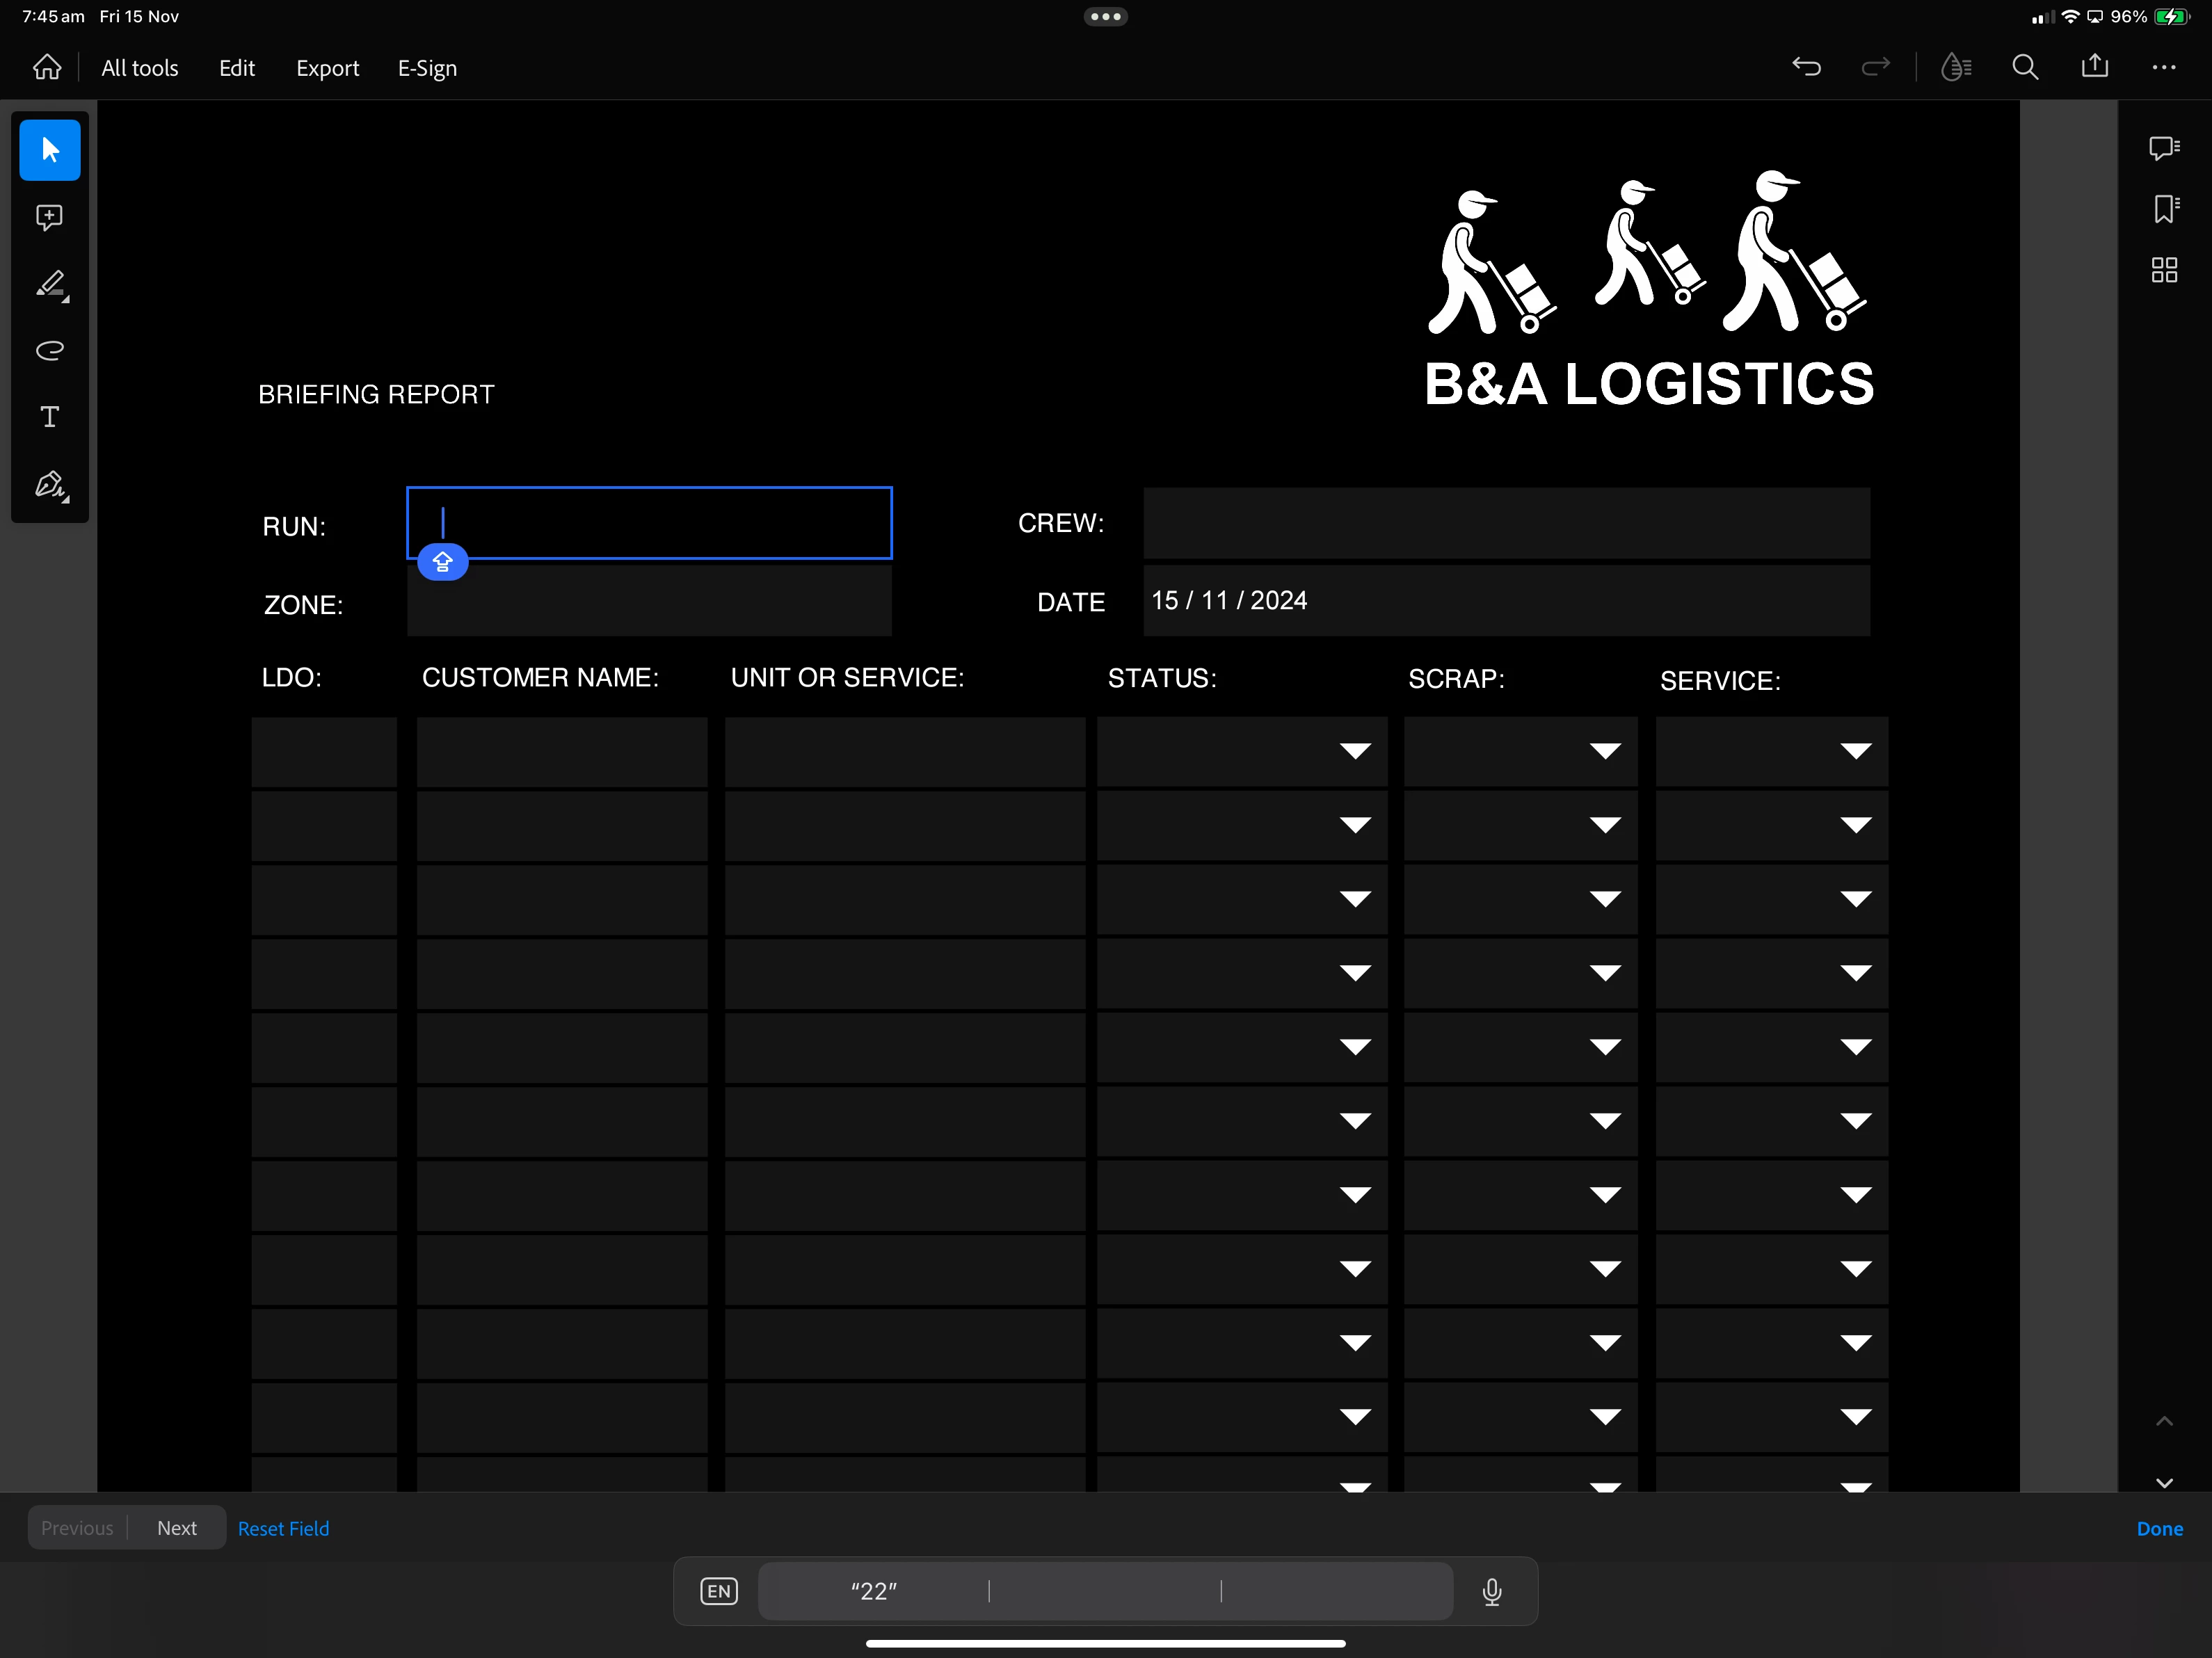Open the bookmarks panel
Screen dimensions: 2212x1658
2164,209
